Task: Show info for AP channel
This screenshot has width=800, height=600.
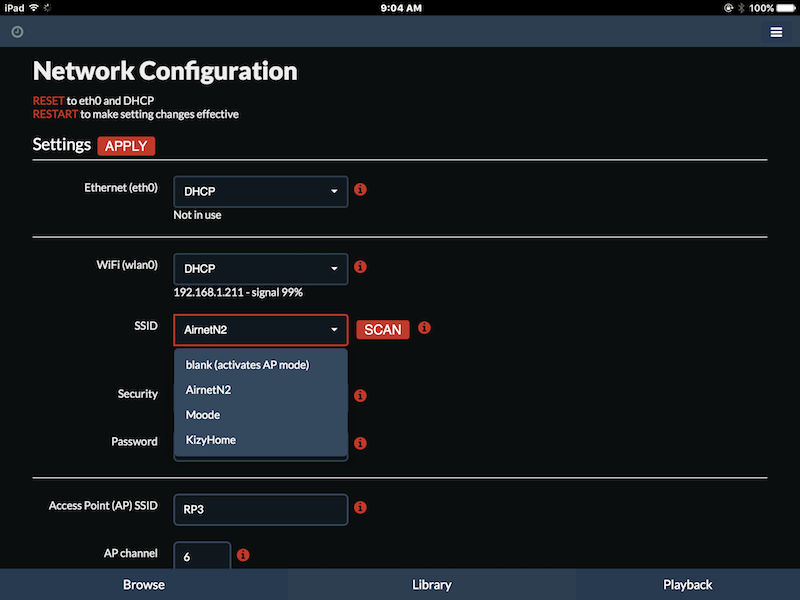Action: point(243,555)
